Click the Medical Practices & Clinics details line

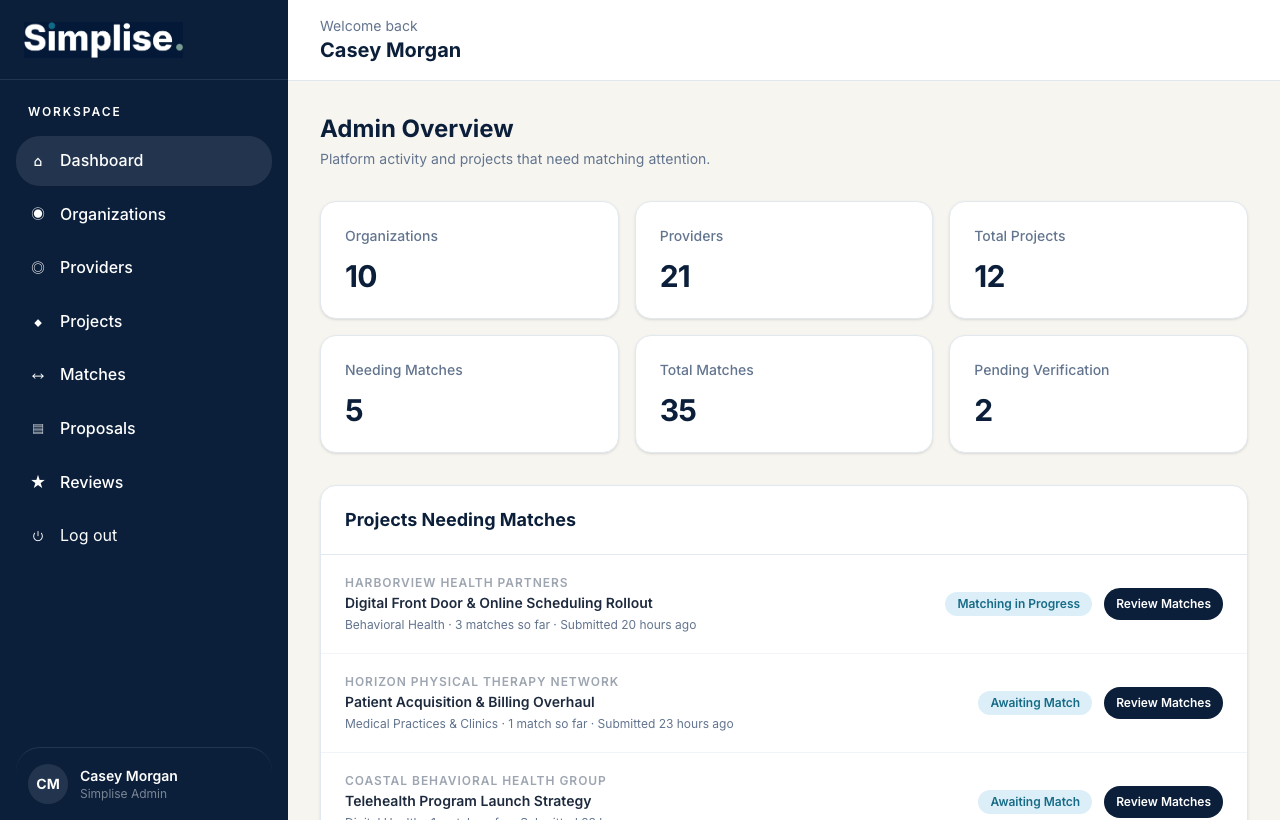coord(539,724)
